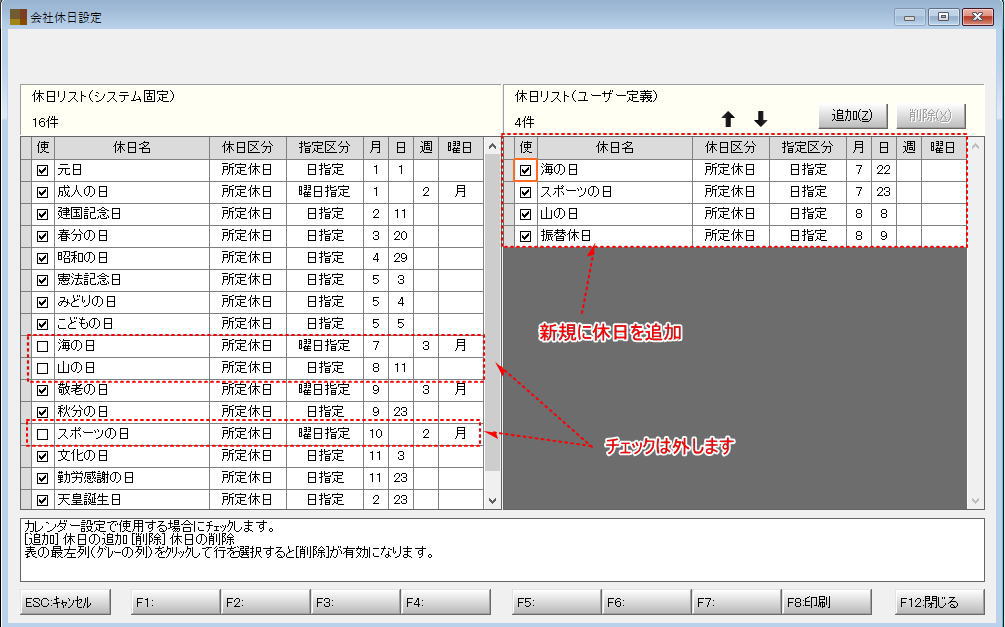Click the F8:印刷 button
The image size is (1005, 627).
(x=826, y=602)
